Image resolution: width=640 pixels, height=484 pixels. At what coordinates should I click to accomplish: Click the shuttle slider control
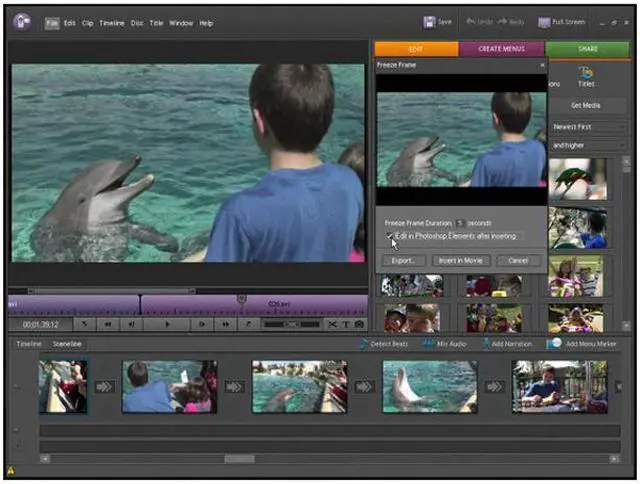pos(291,324)
